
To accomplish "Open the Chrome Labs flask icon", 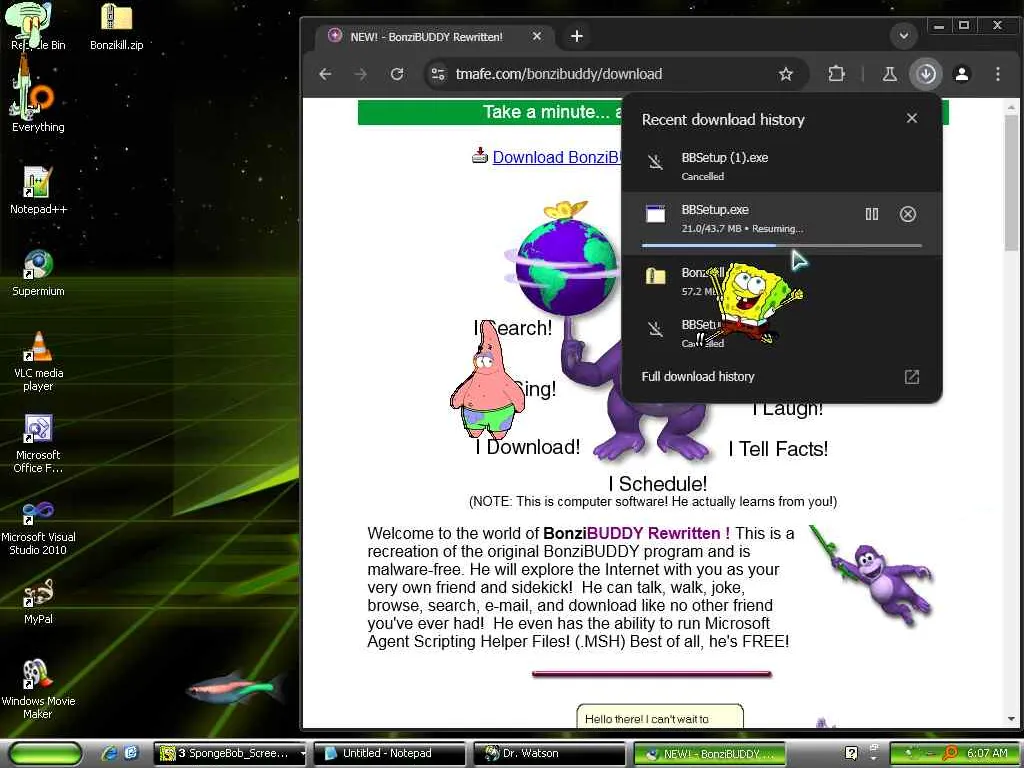I will click(889, 74).
